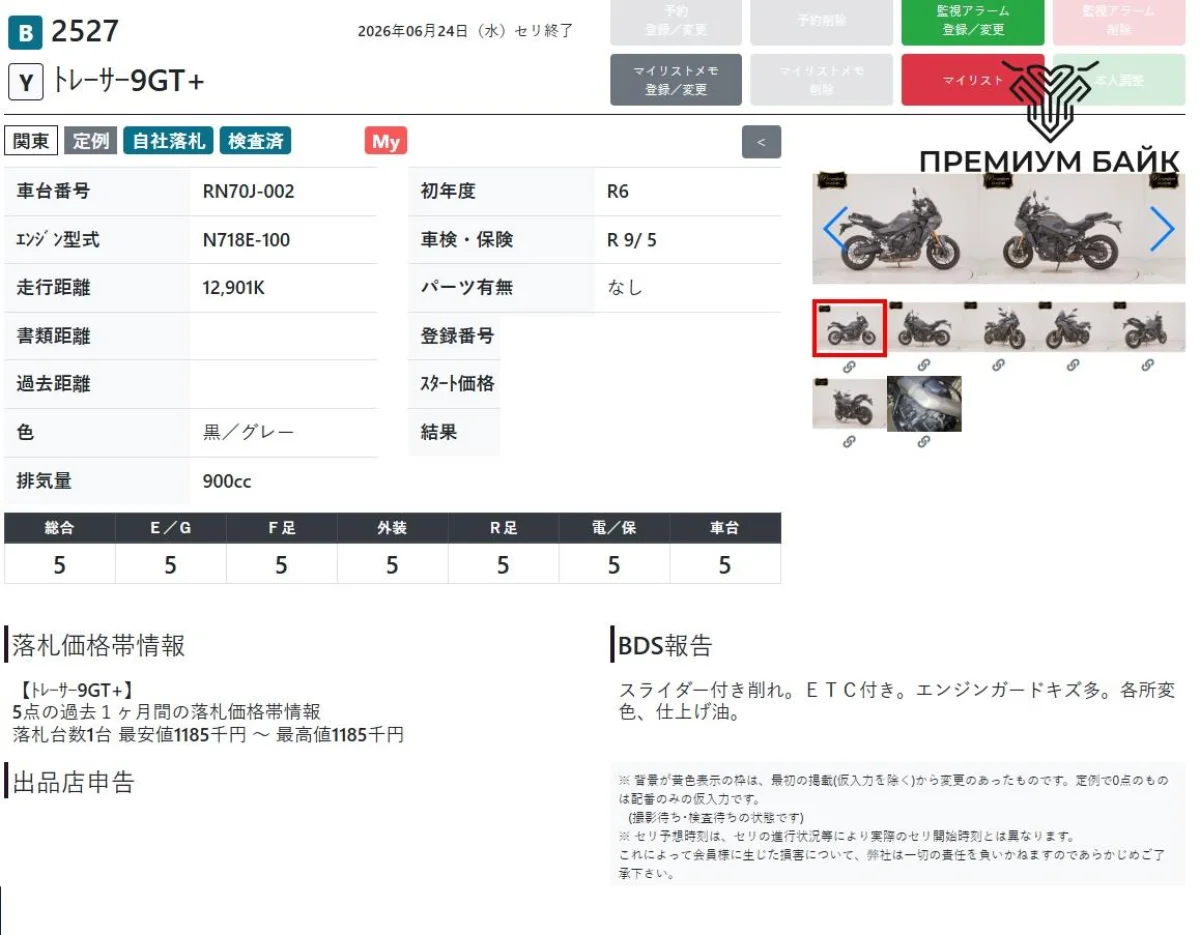Select the model name トレーサー9GT+ heading
Screen dimensions: 1200x935
(x=128, y=82)
